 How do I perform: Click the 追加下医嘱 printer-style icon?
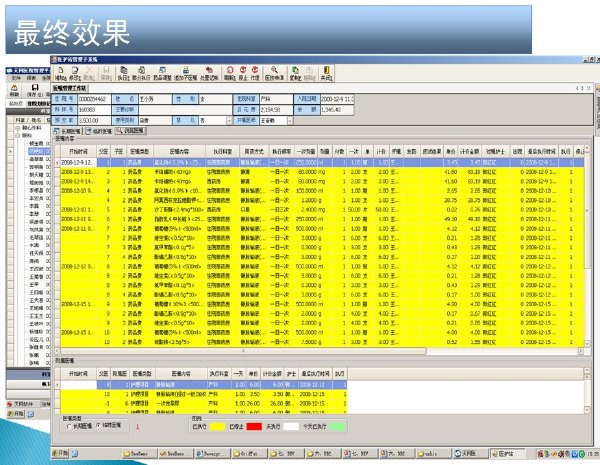point(186,73)
